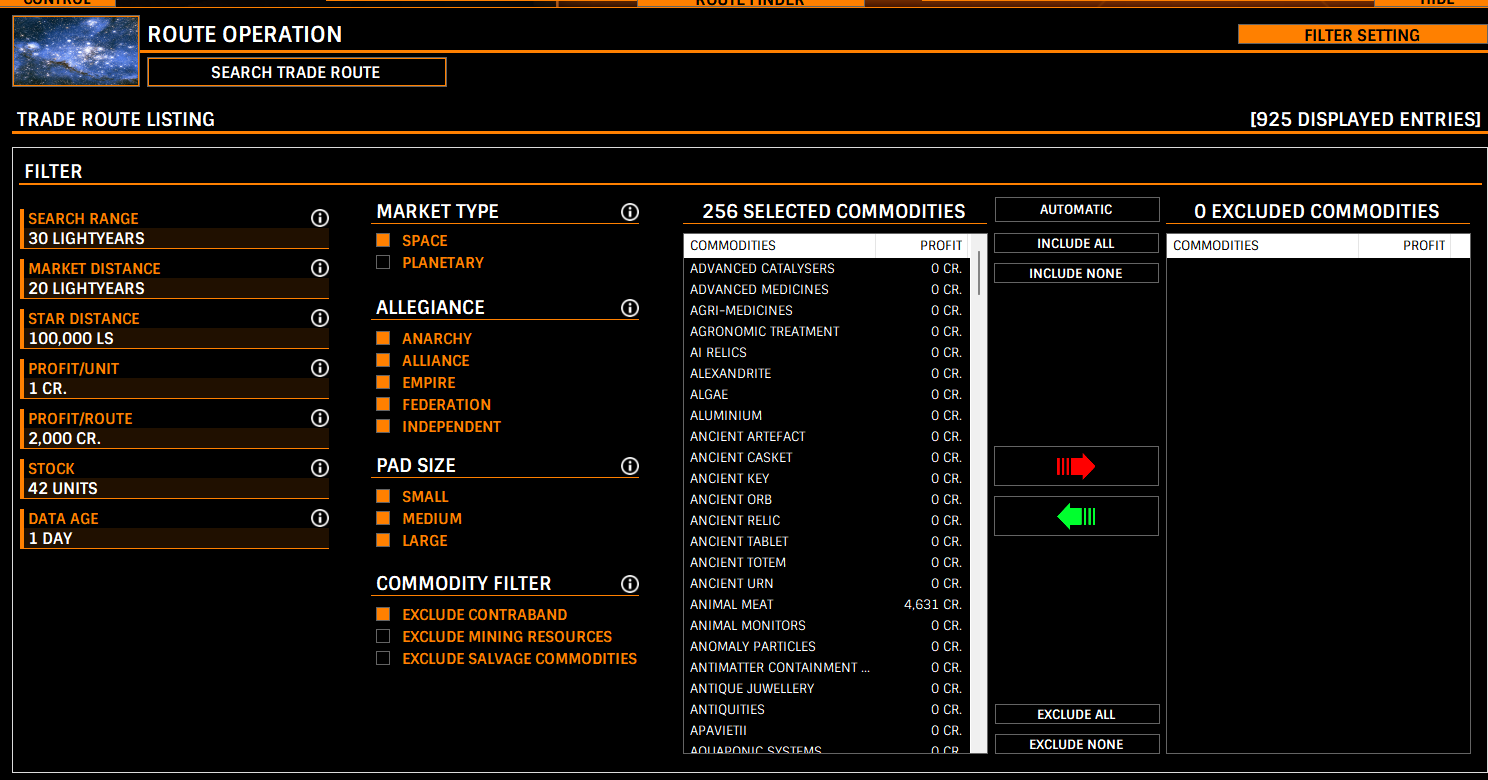Toggle Empire allegiance checkbox
This screenshot has height=780, width=1488.
click(383, 382)
